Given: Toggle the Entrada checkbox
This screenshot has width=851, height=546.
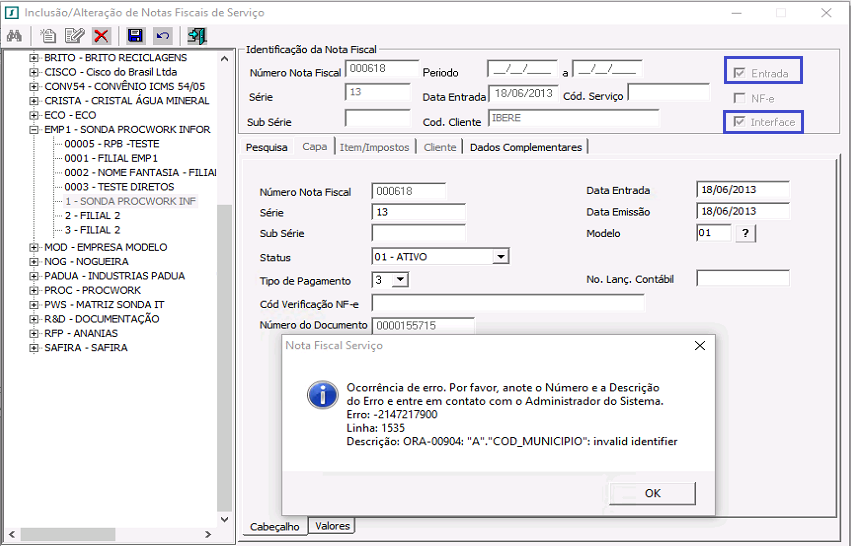Looking at the screenshot, I should tap(739, 73).
